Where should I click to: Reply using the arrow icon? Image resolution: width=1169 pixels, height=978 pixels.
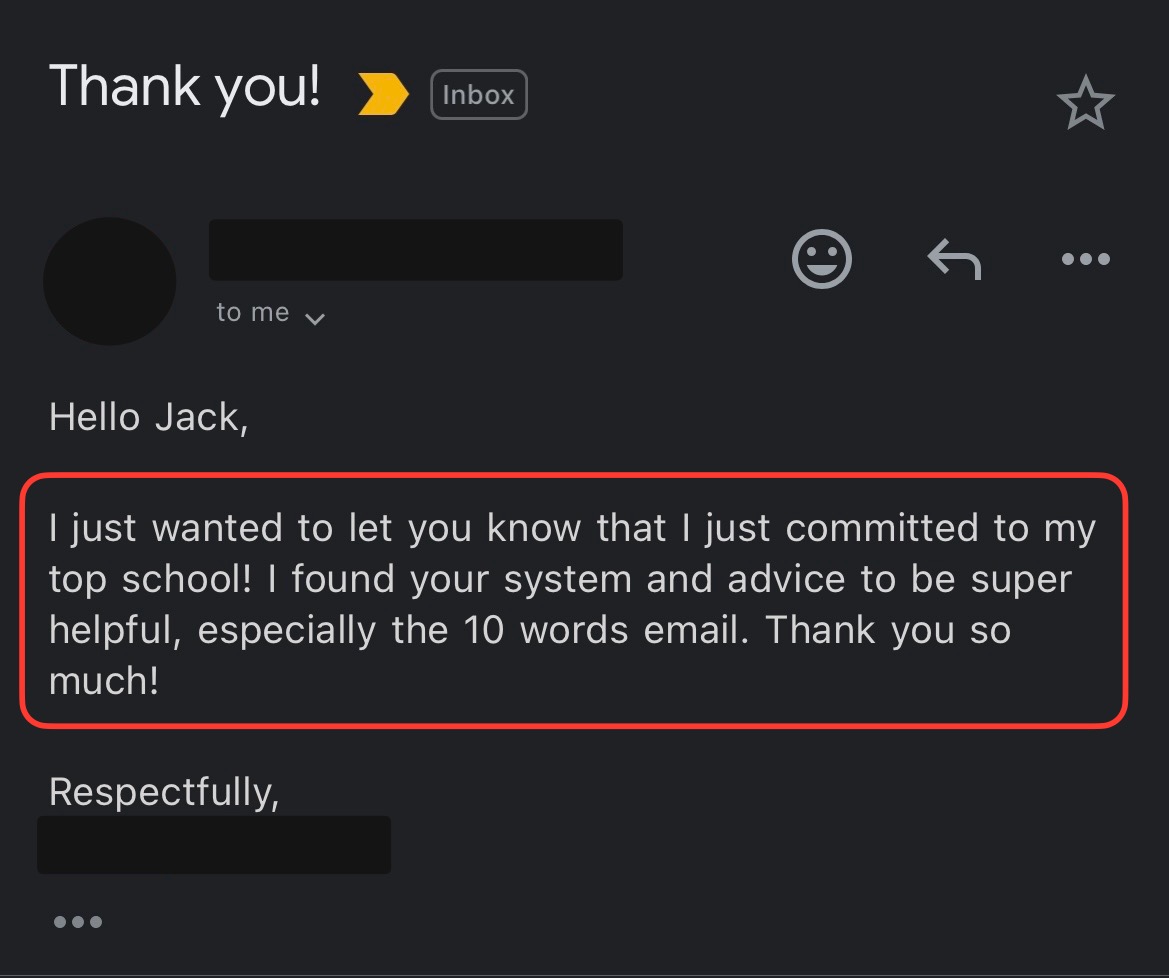[x=954, y=260]
